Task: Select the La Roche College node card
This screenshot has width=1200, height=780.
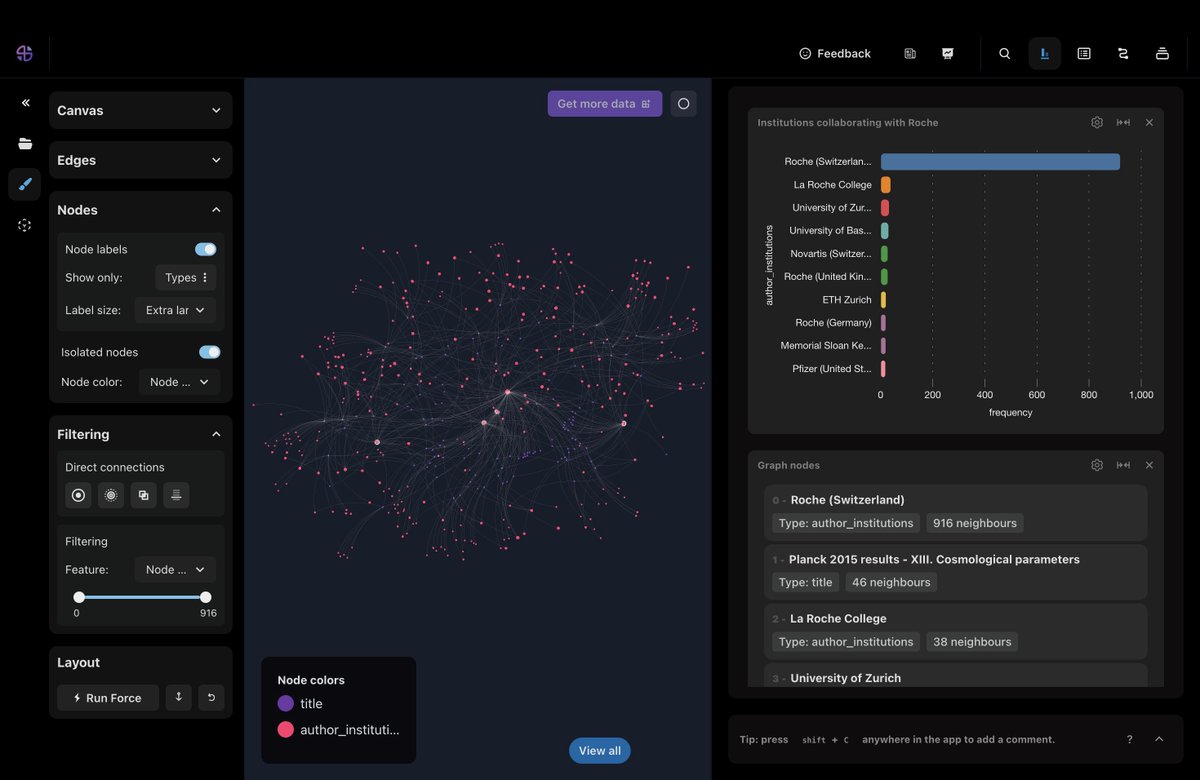Action: [x=955, y=631]
